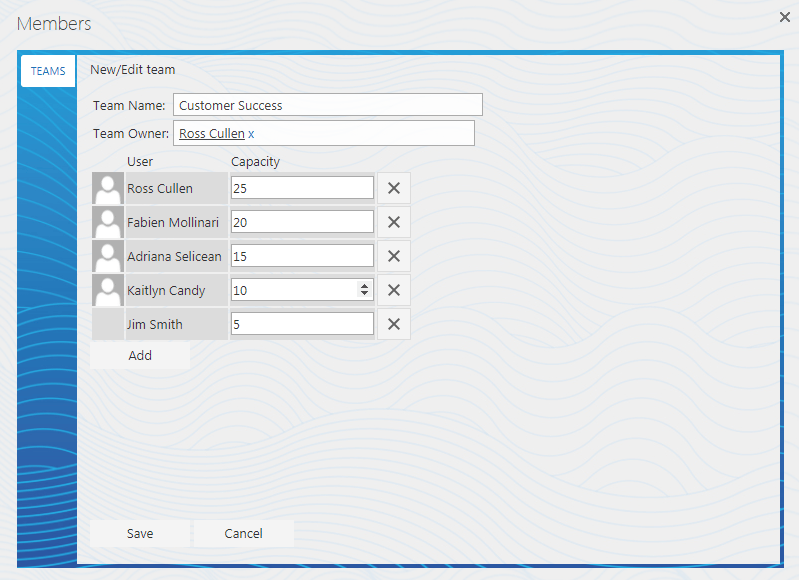
Task: Edit Kaitlyn Candy's capacity field
Action: 302,290
